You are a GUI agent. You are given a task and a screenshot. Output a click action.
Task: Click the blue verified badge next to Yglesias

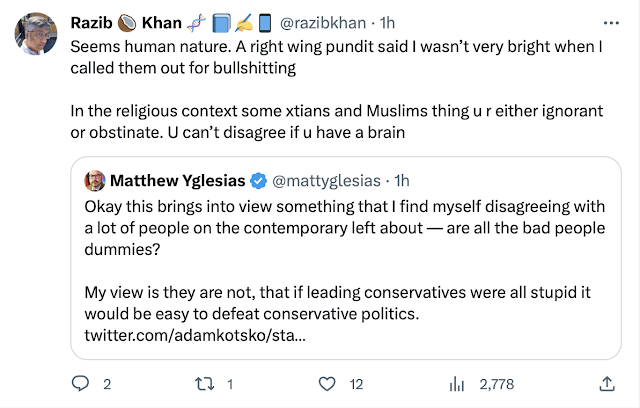[x=258, y=181]
